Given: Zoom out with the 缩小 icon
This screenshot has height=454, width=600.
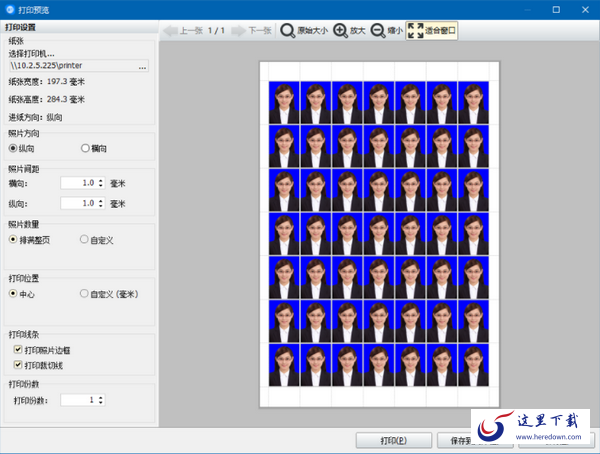Looking at the screenshot, I should pyautogui.click(x=378, y=31).
